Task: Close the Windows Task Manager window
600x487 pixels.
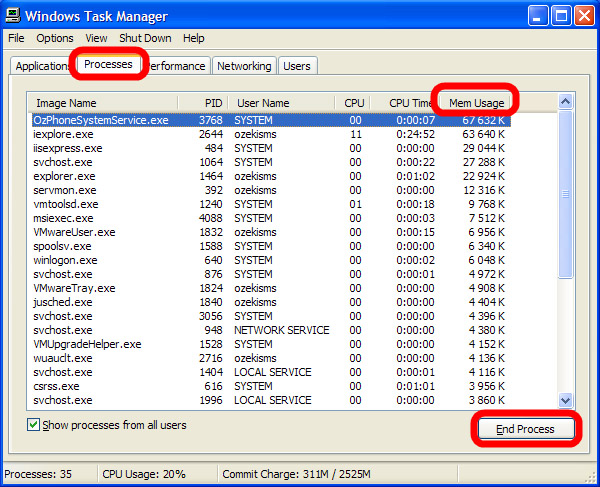Action: [x=584, y=16]
